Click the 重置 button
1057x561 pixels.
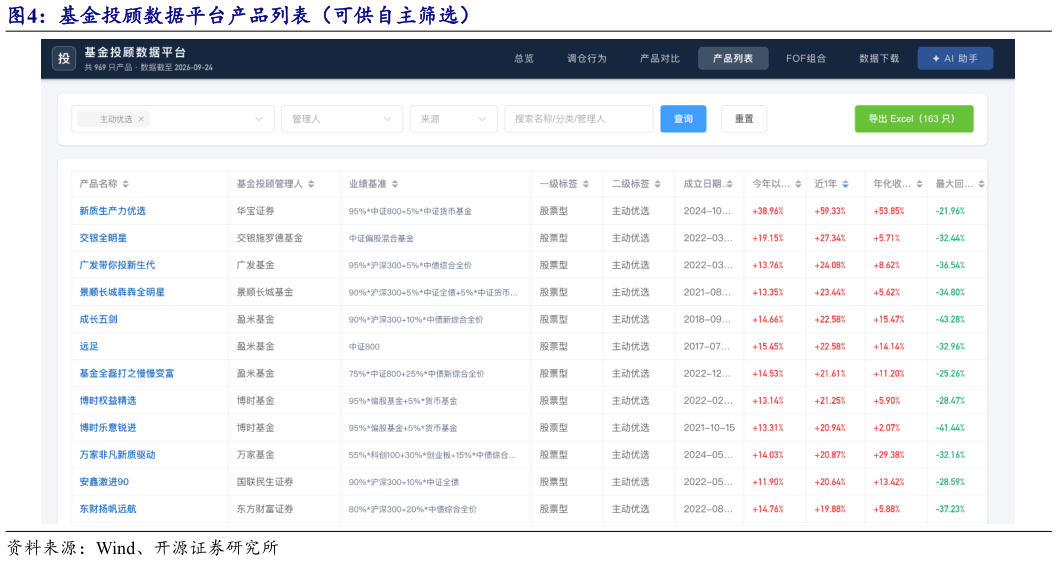pos(744,119)
